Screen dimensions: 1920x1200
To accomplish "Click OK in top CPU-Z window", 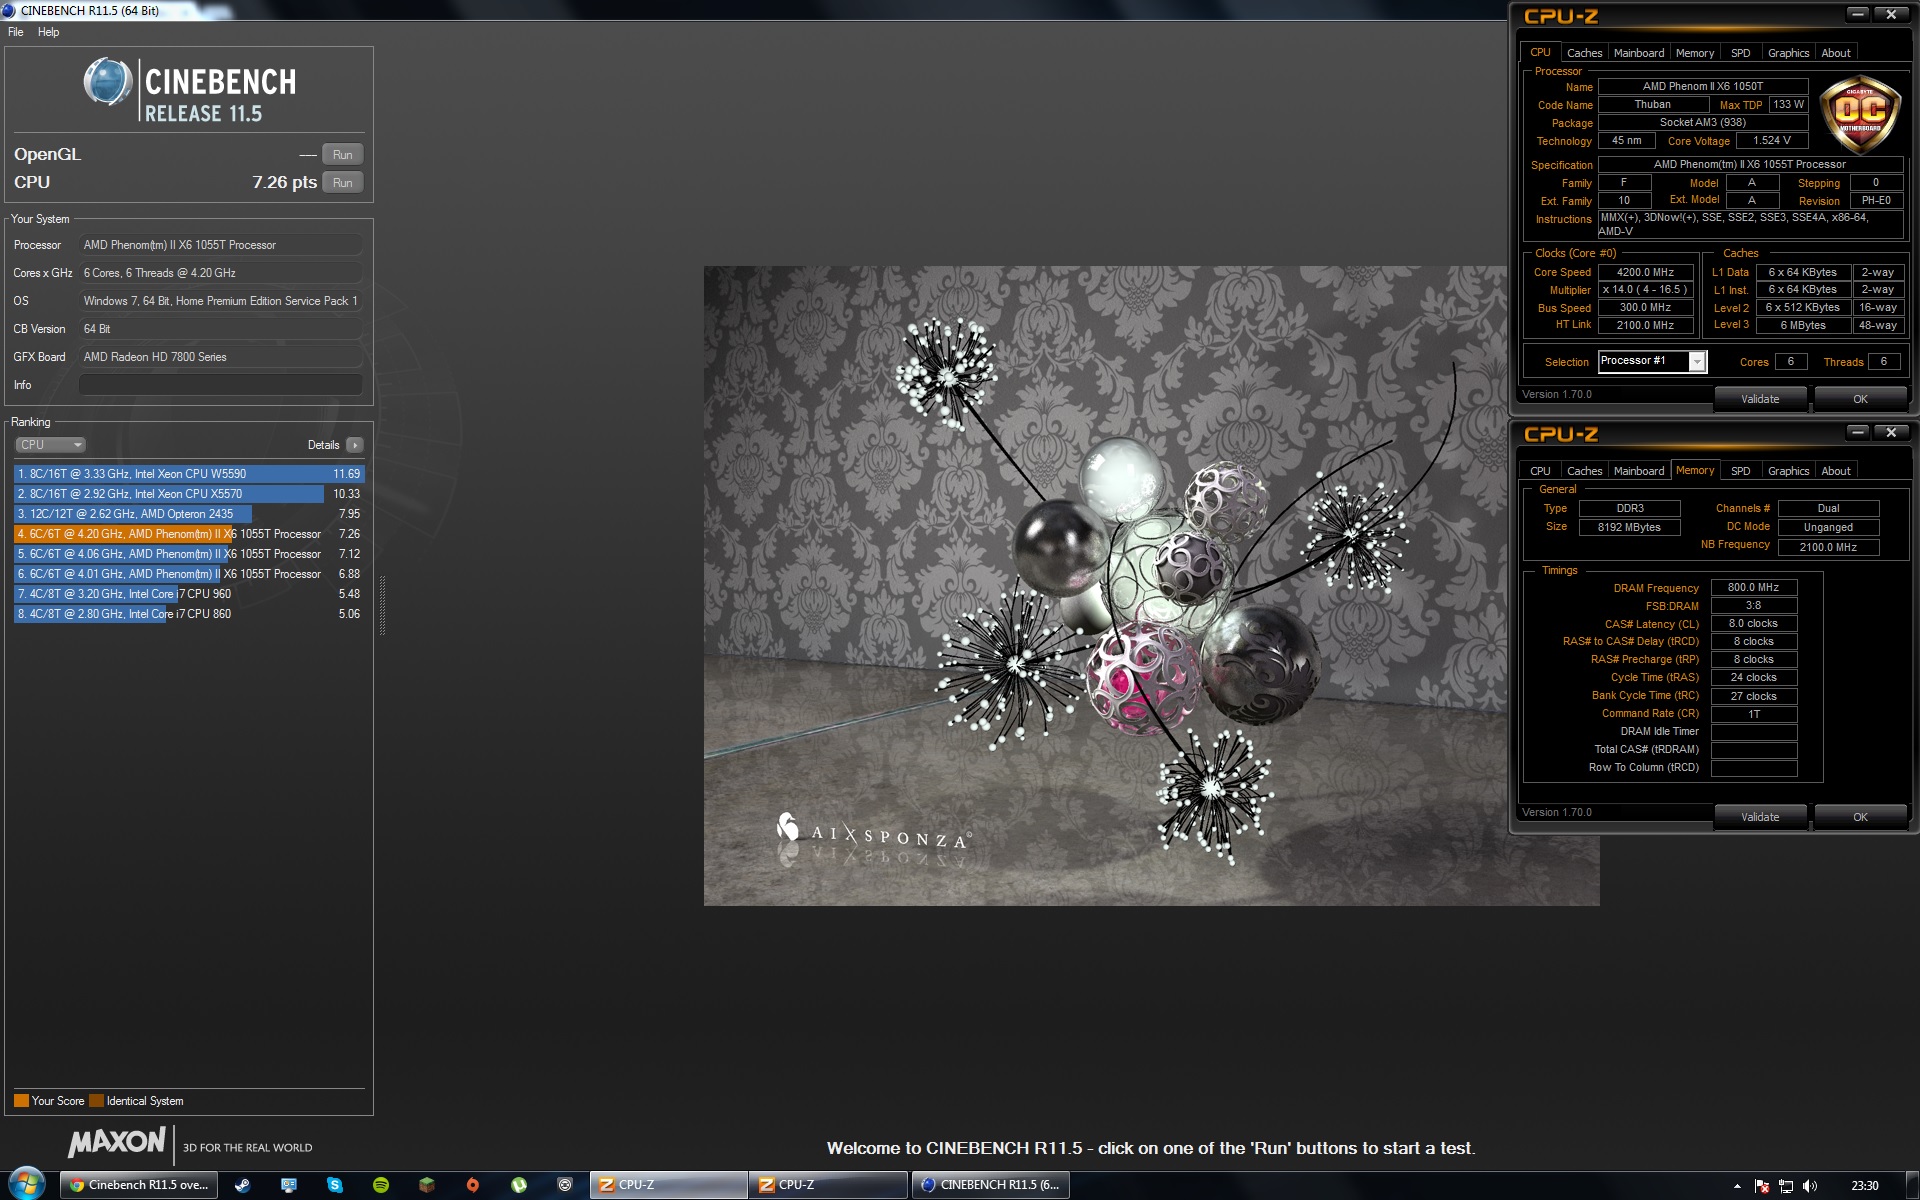I will 1860,399.
